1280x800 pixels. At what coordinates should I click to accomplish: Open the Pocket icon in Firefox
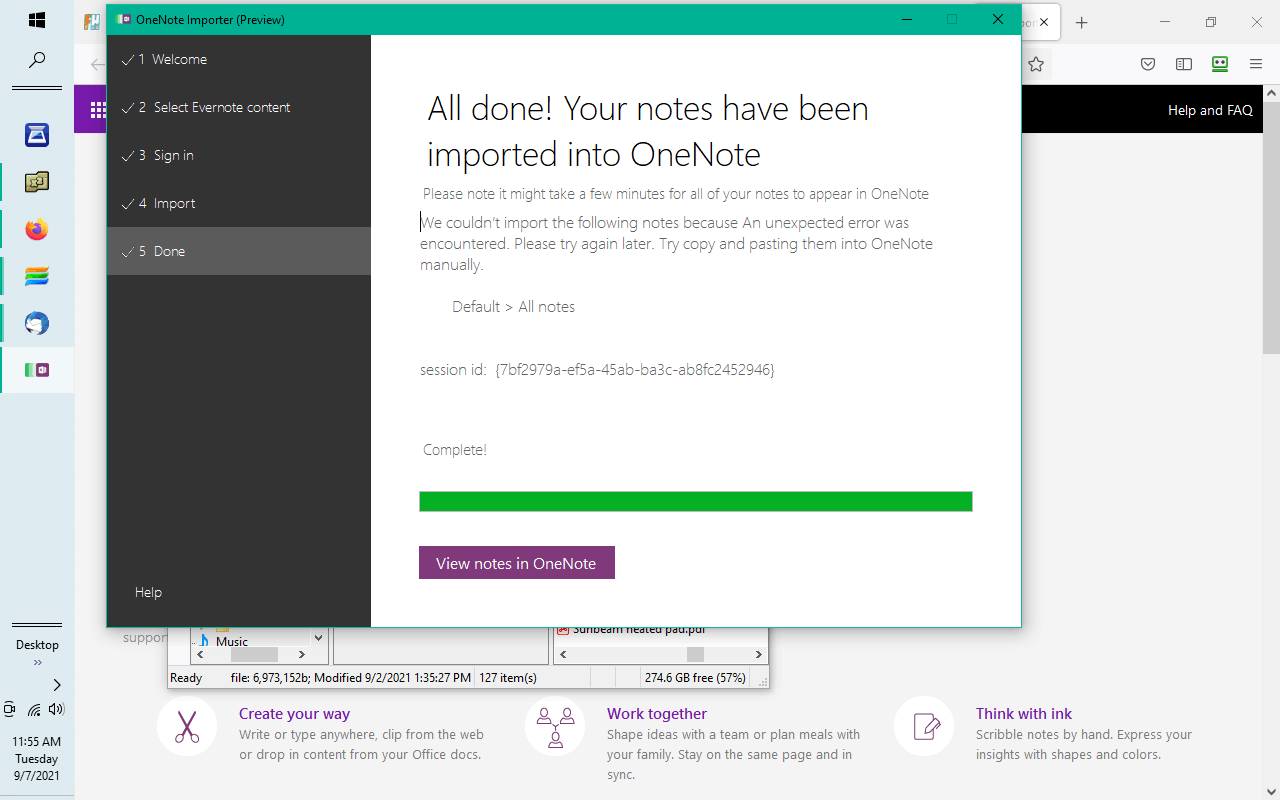click(x=1149, y=64)
